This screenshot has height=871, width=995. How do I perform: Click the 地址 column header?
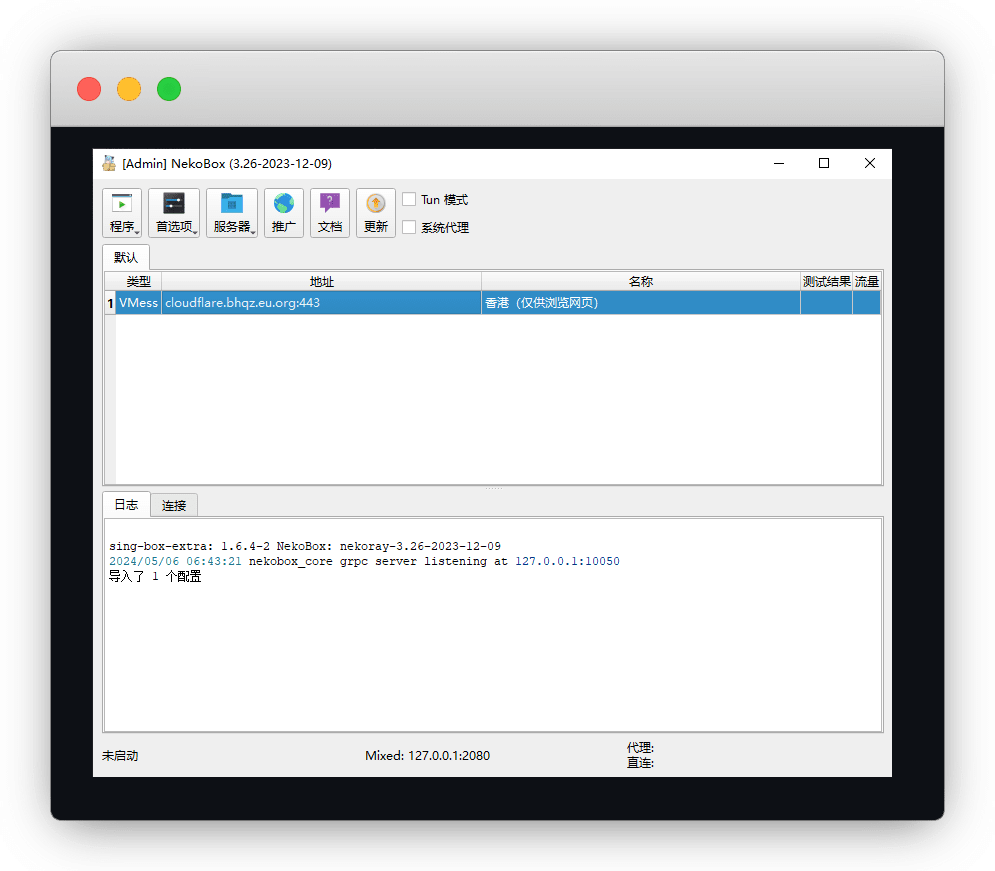click(x=321, y=282)
